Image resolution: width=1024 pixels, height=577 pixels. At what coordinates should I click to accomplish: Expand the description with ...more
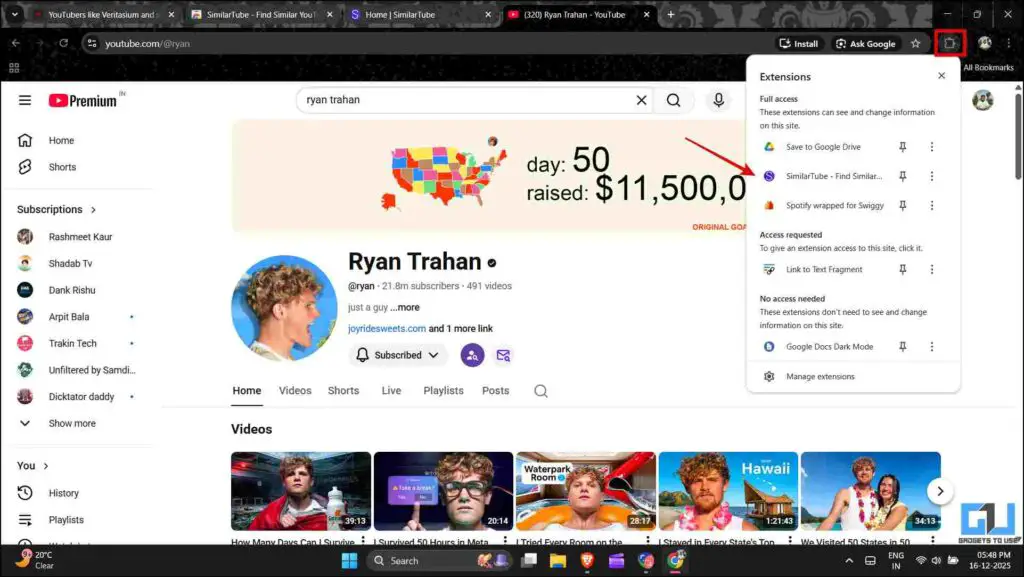pyautogui.click(x=406, y=307)
